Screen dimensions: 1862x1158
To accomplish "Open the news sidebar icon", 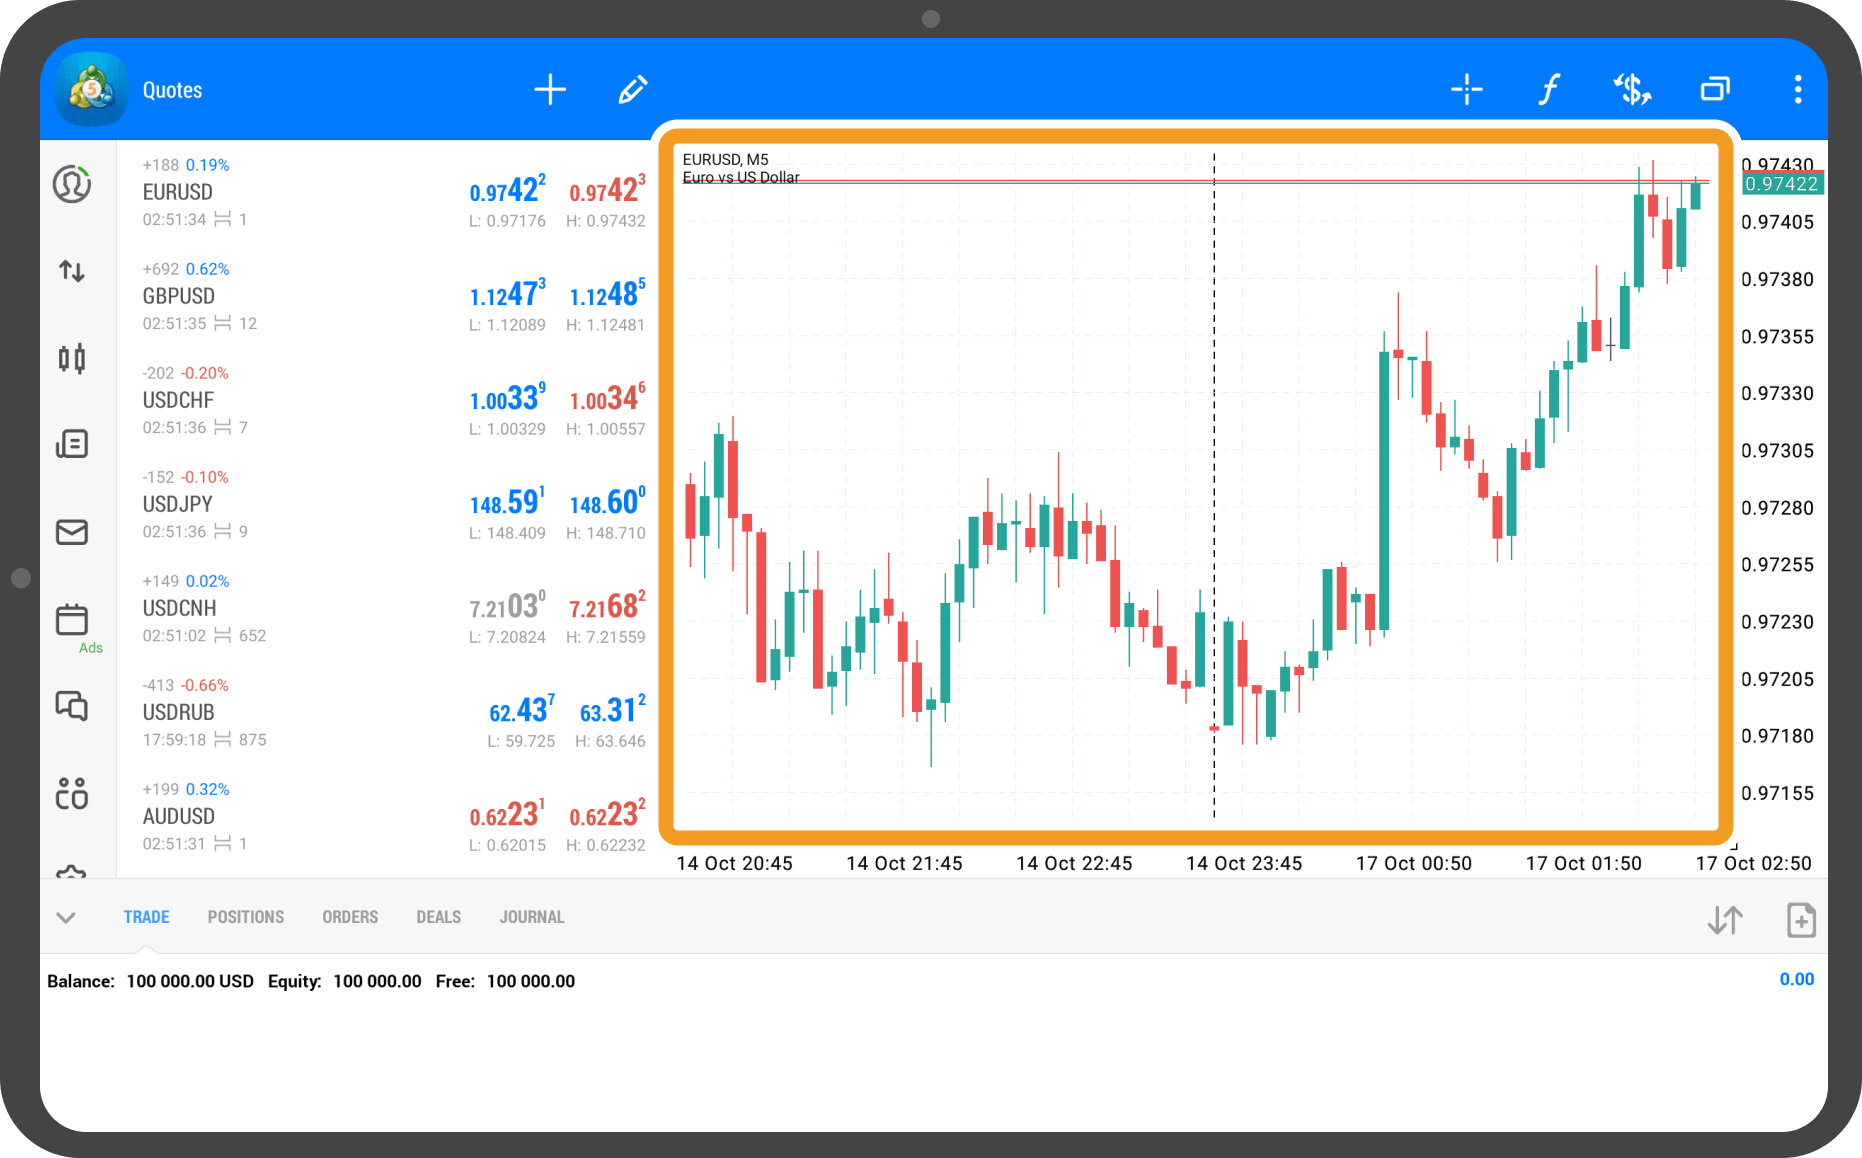I will coord(72,444).
